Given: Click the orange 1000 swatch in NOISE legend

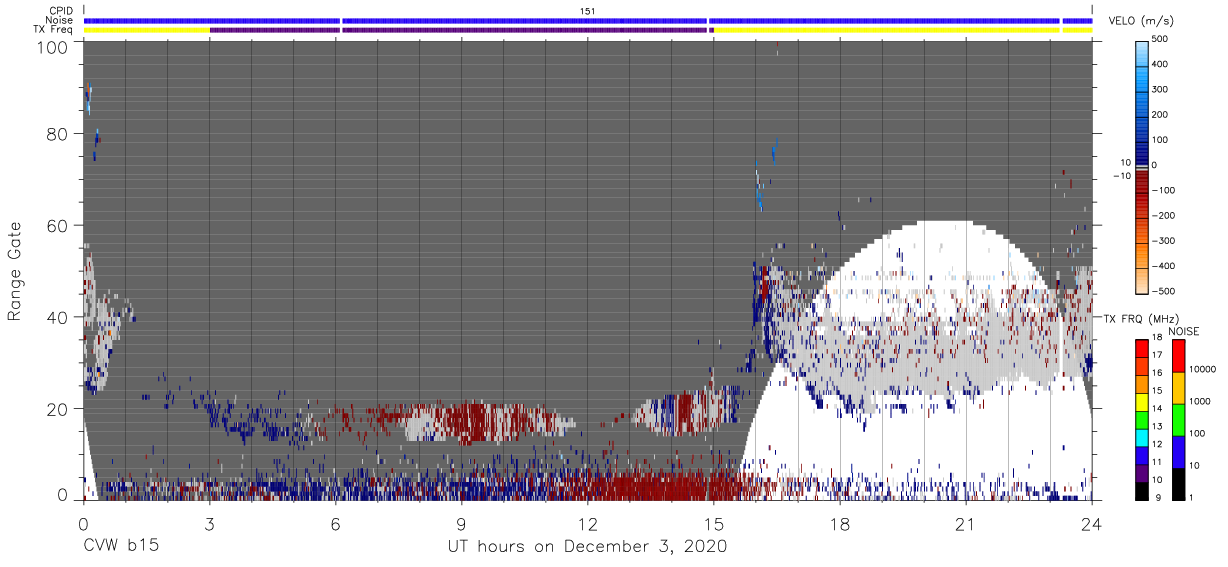Looking at the screenshot, I should [1178, 388].
